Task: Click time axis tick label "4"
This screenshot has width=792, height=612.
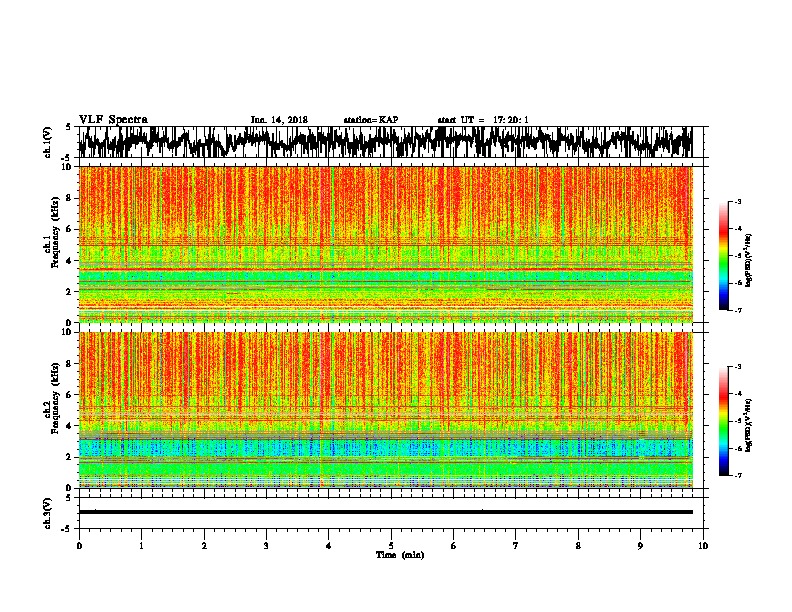Action: [329, 546]
